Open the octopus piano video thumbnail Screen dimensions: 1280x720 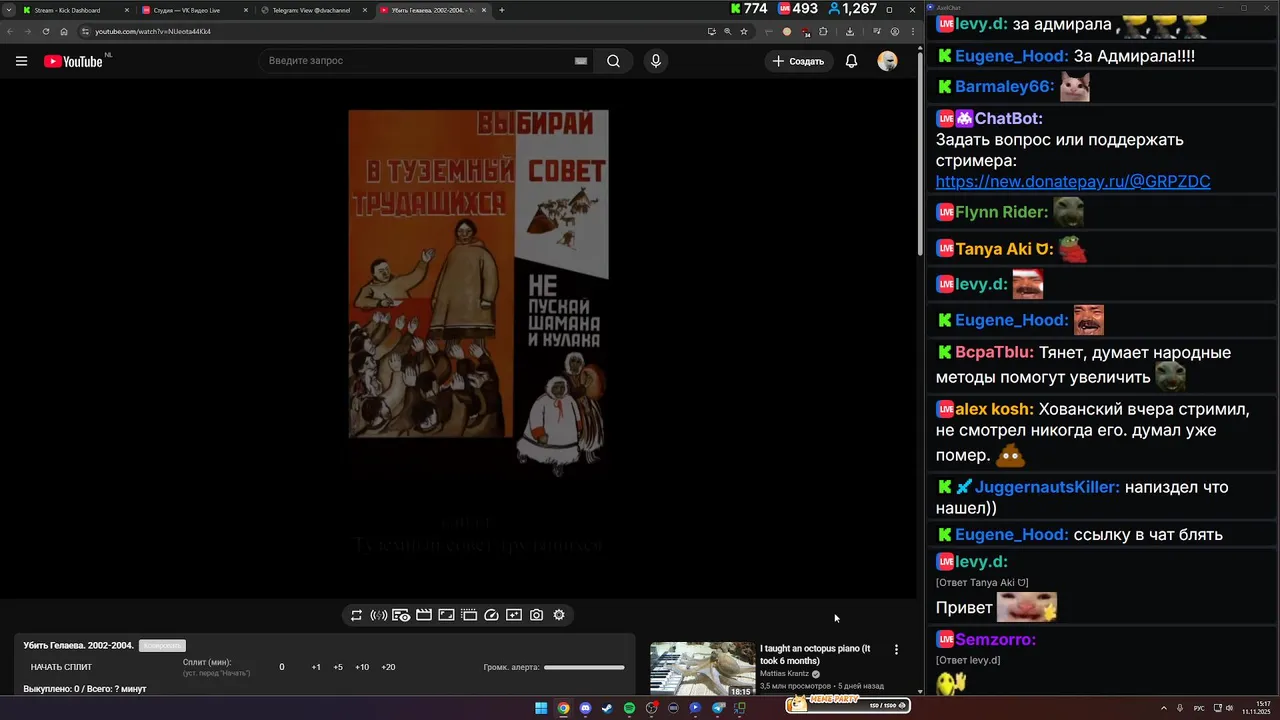pos(703,669)
